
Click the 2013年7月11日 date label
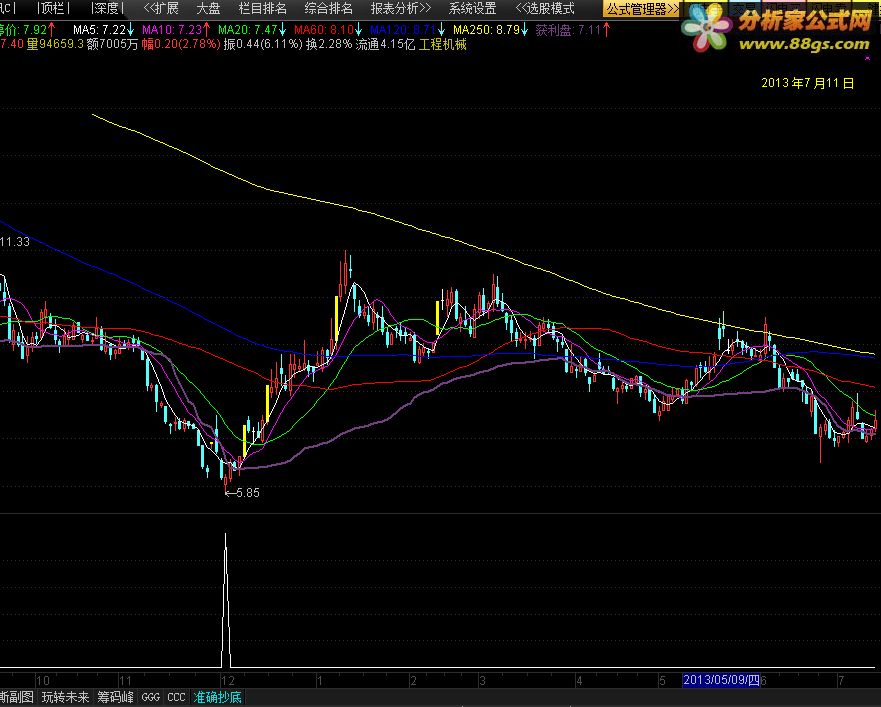point(807,83)
